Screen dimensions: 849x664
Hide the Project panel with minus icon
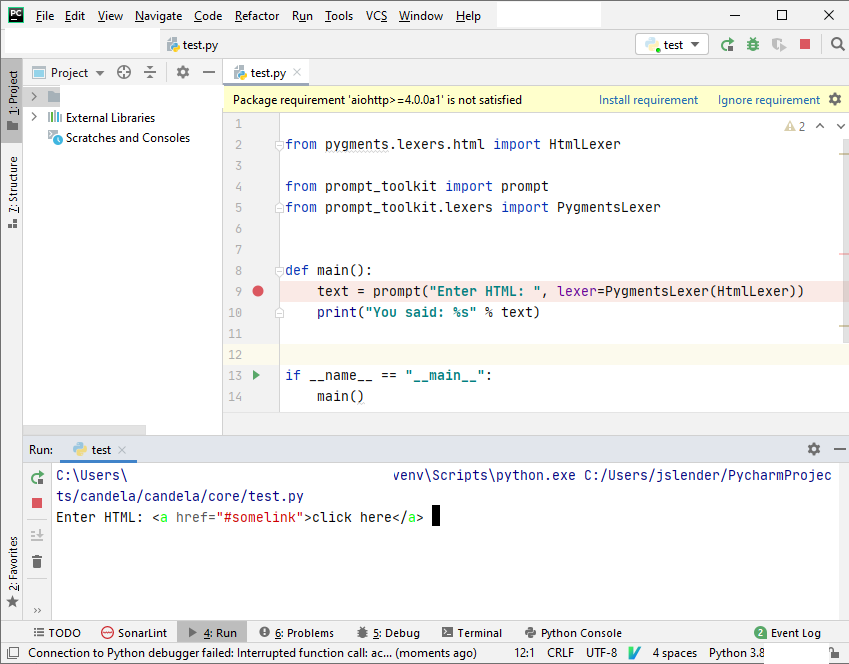(x=209, y=72)
